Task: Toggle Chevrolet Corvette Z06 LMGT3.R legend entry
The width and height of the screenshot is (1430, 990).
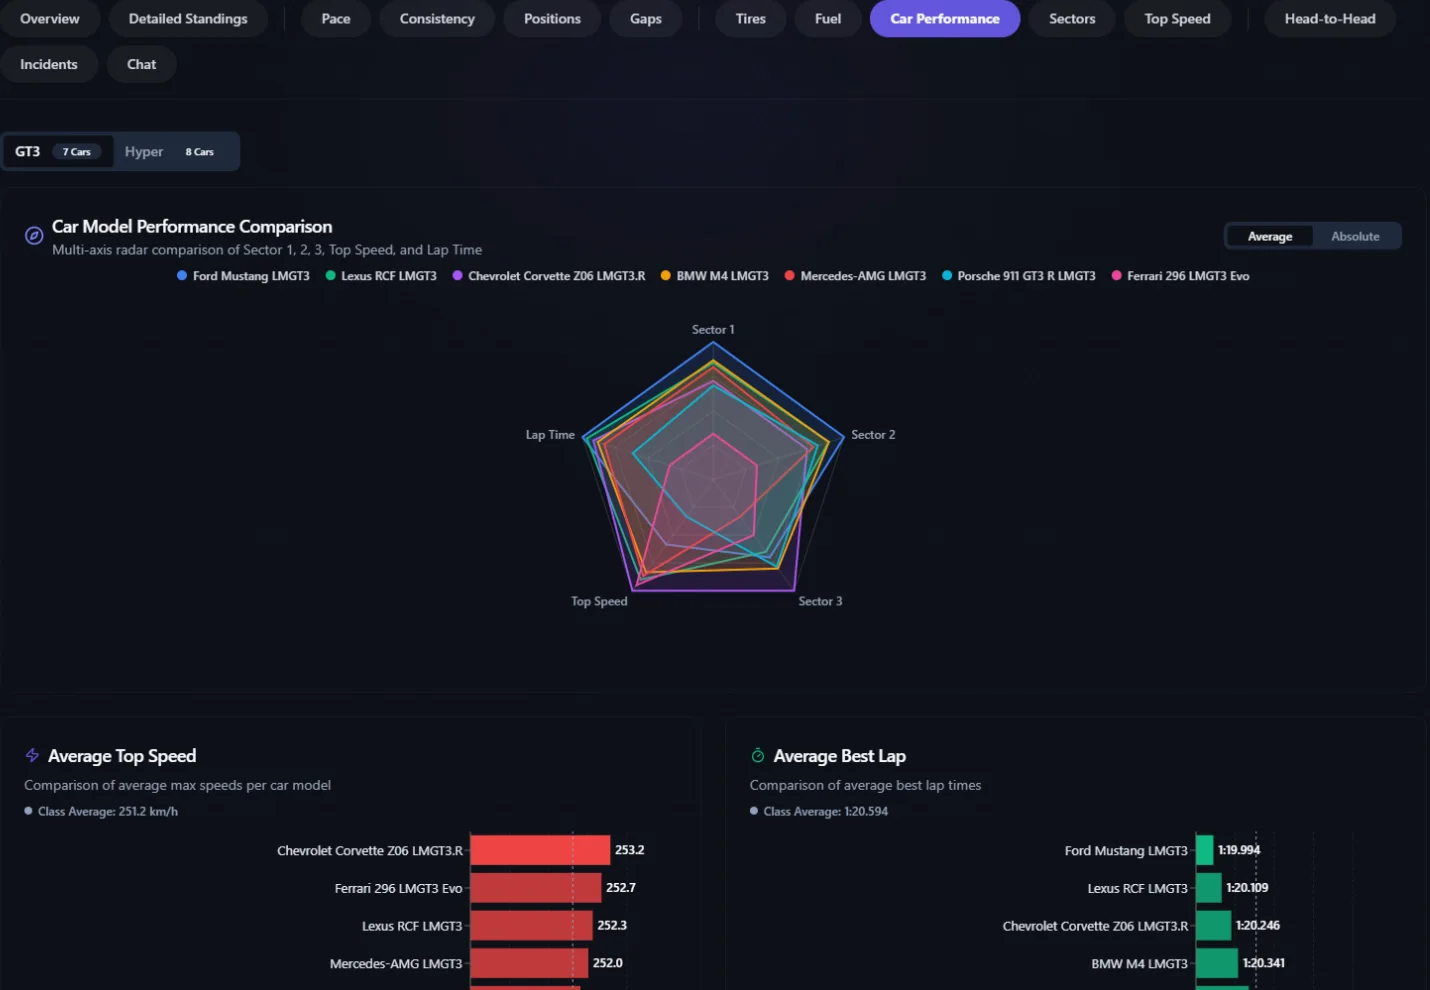Action: (x=549, y=276)
